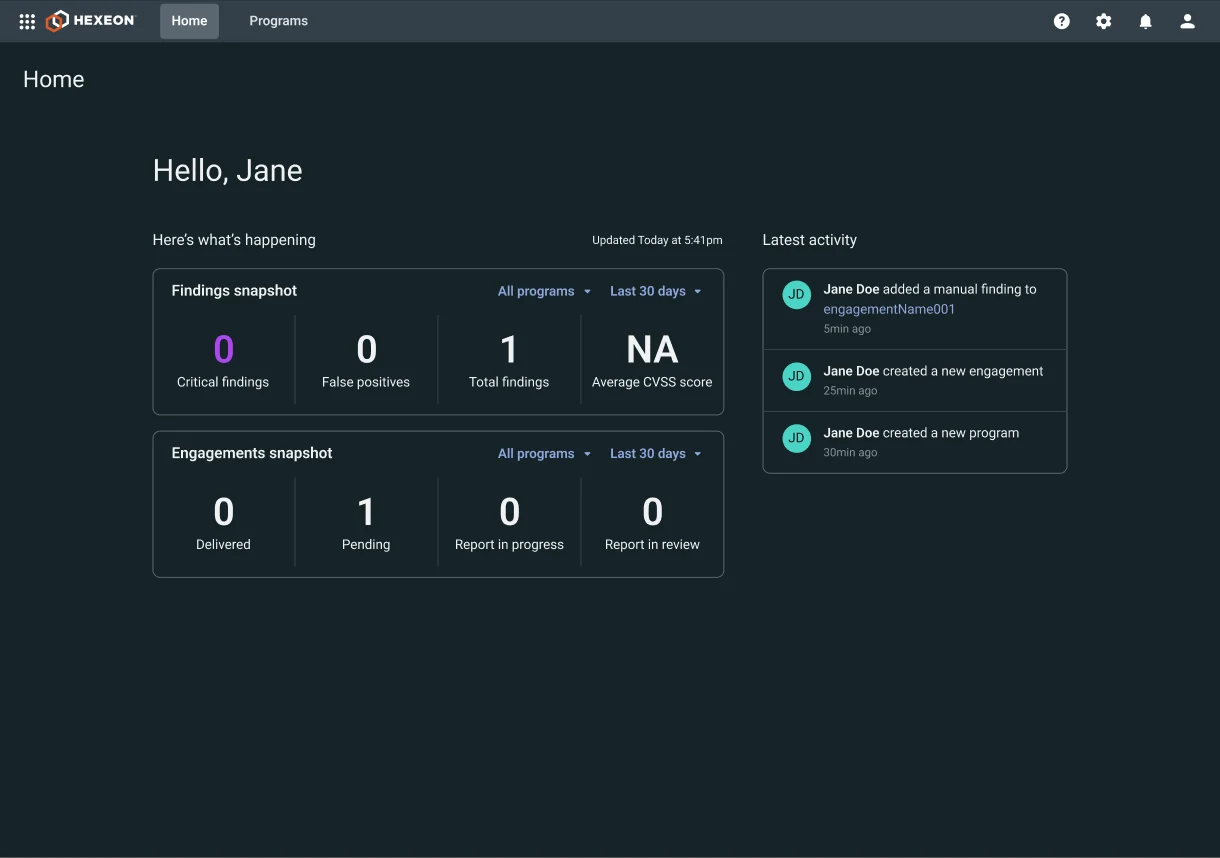Expand All programs dropdown in Findings snapshot
Image resolution: width=1220 pixels, height=858 pixels.
(545, 291)
